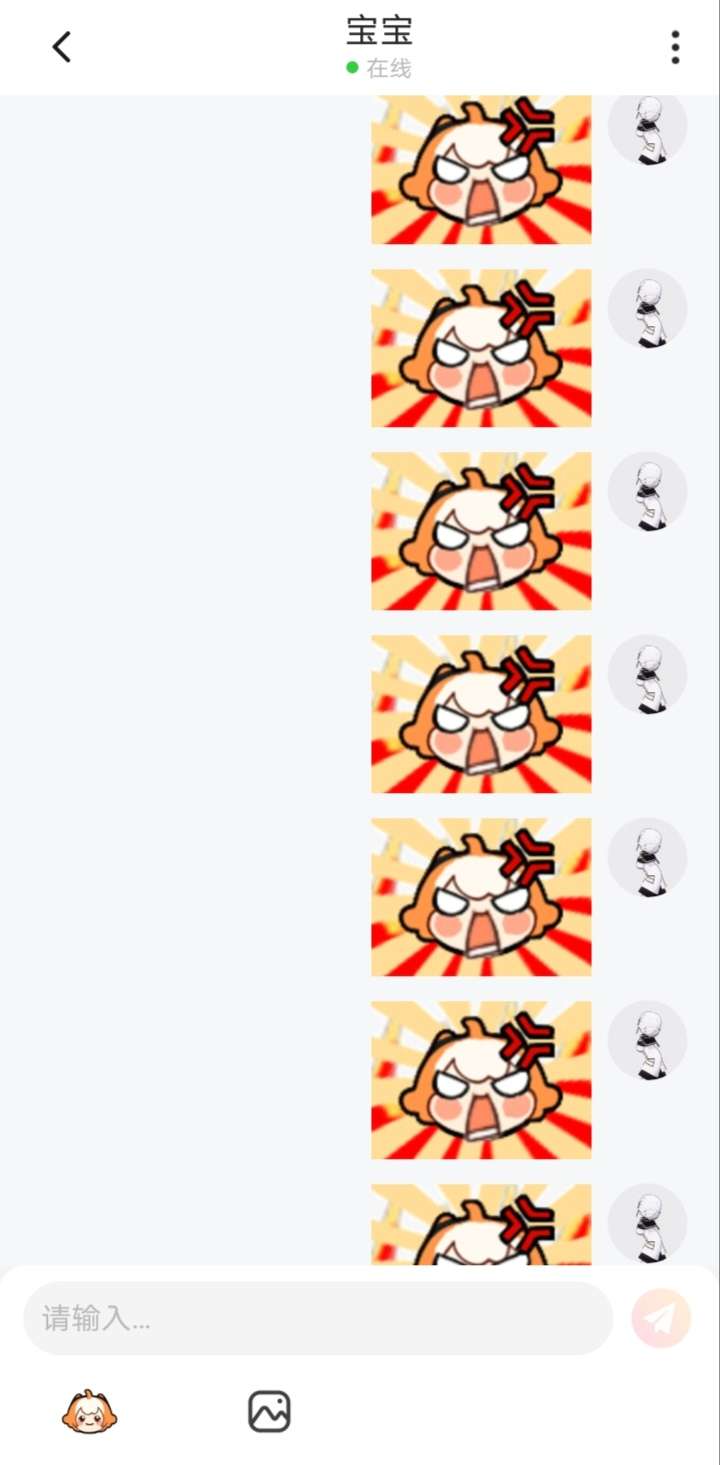
Task: Tap the avatar beside the third sticker
Action: (x=647, y=491)
